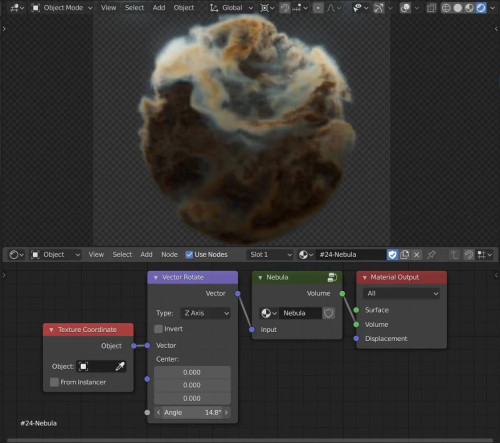Open the viewport shading options dropdown
Image resolution: width=500 pixels, height=443 pixels.
tap(492, 8)
